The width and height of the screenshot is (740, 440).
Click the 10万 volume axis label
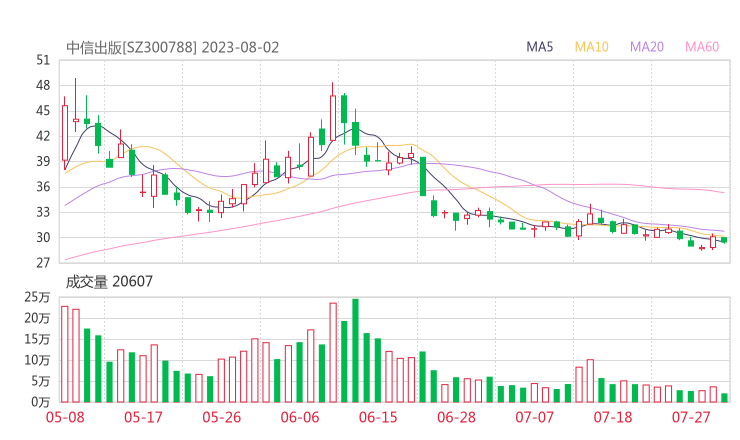[x=37, y=360]
